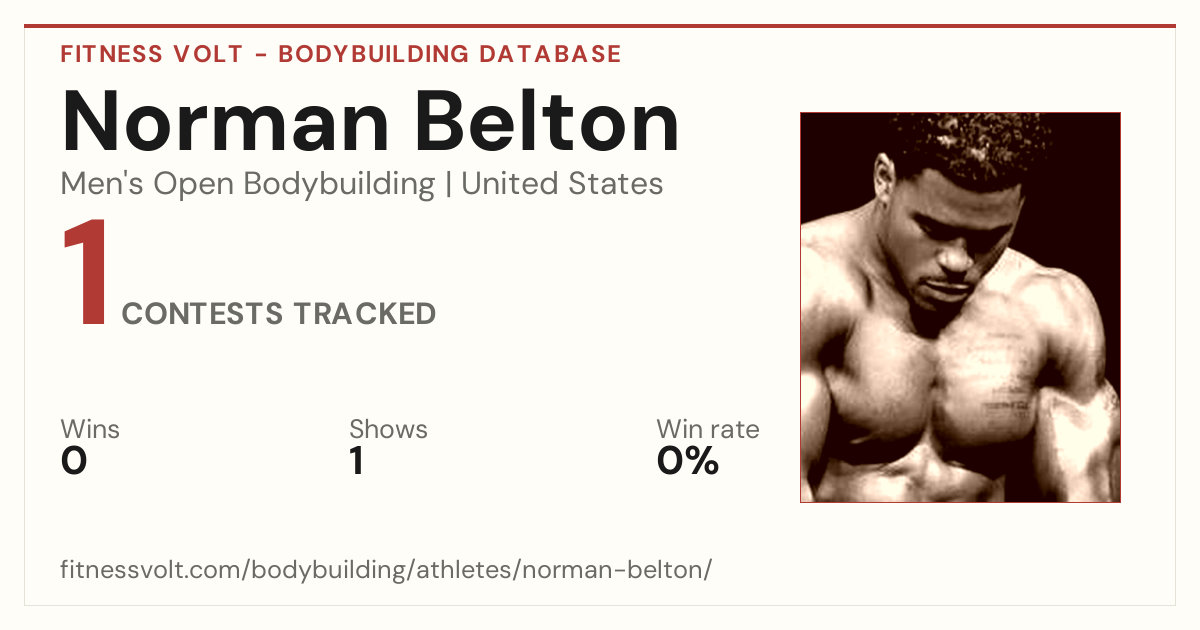Viewport: 1200px width, 630px height.
Task: Select the CONTESTS TRACKED label
Action: (279, 314)
